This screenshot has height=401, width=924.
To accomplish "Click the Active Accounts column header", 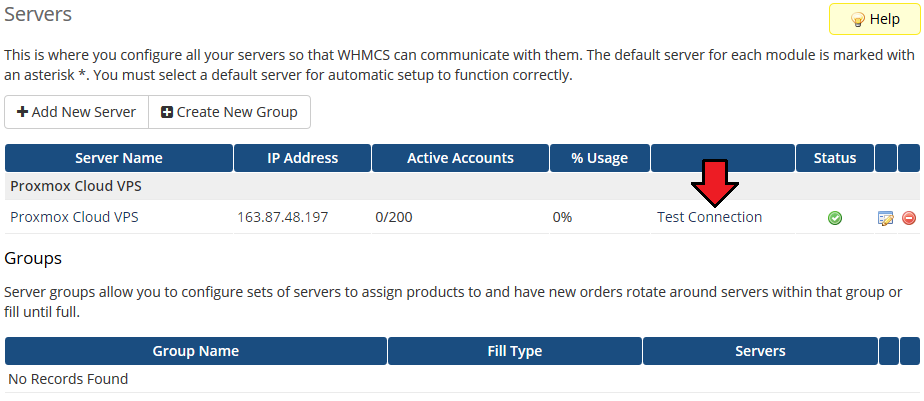I will (460, 158).
